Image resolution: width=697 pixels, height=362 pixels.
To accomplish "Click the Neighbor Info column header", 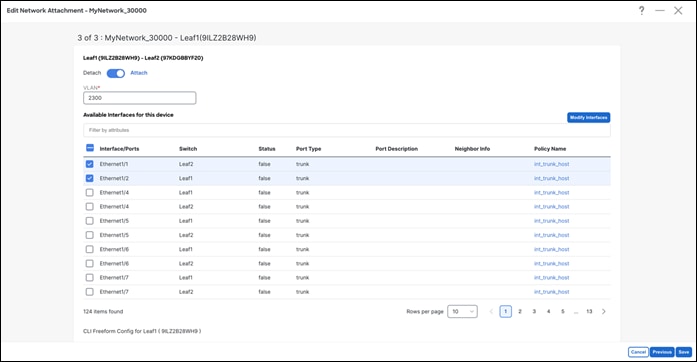I will [472, 149].
